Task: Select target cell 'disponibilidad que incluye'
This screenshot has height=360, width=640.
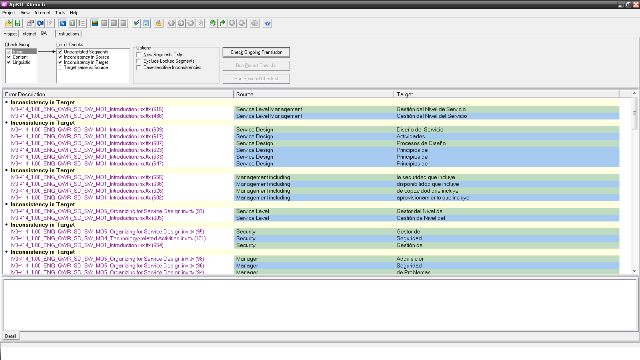Action: pyautogui.click(x=507, y=184)
